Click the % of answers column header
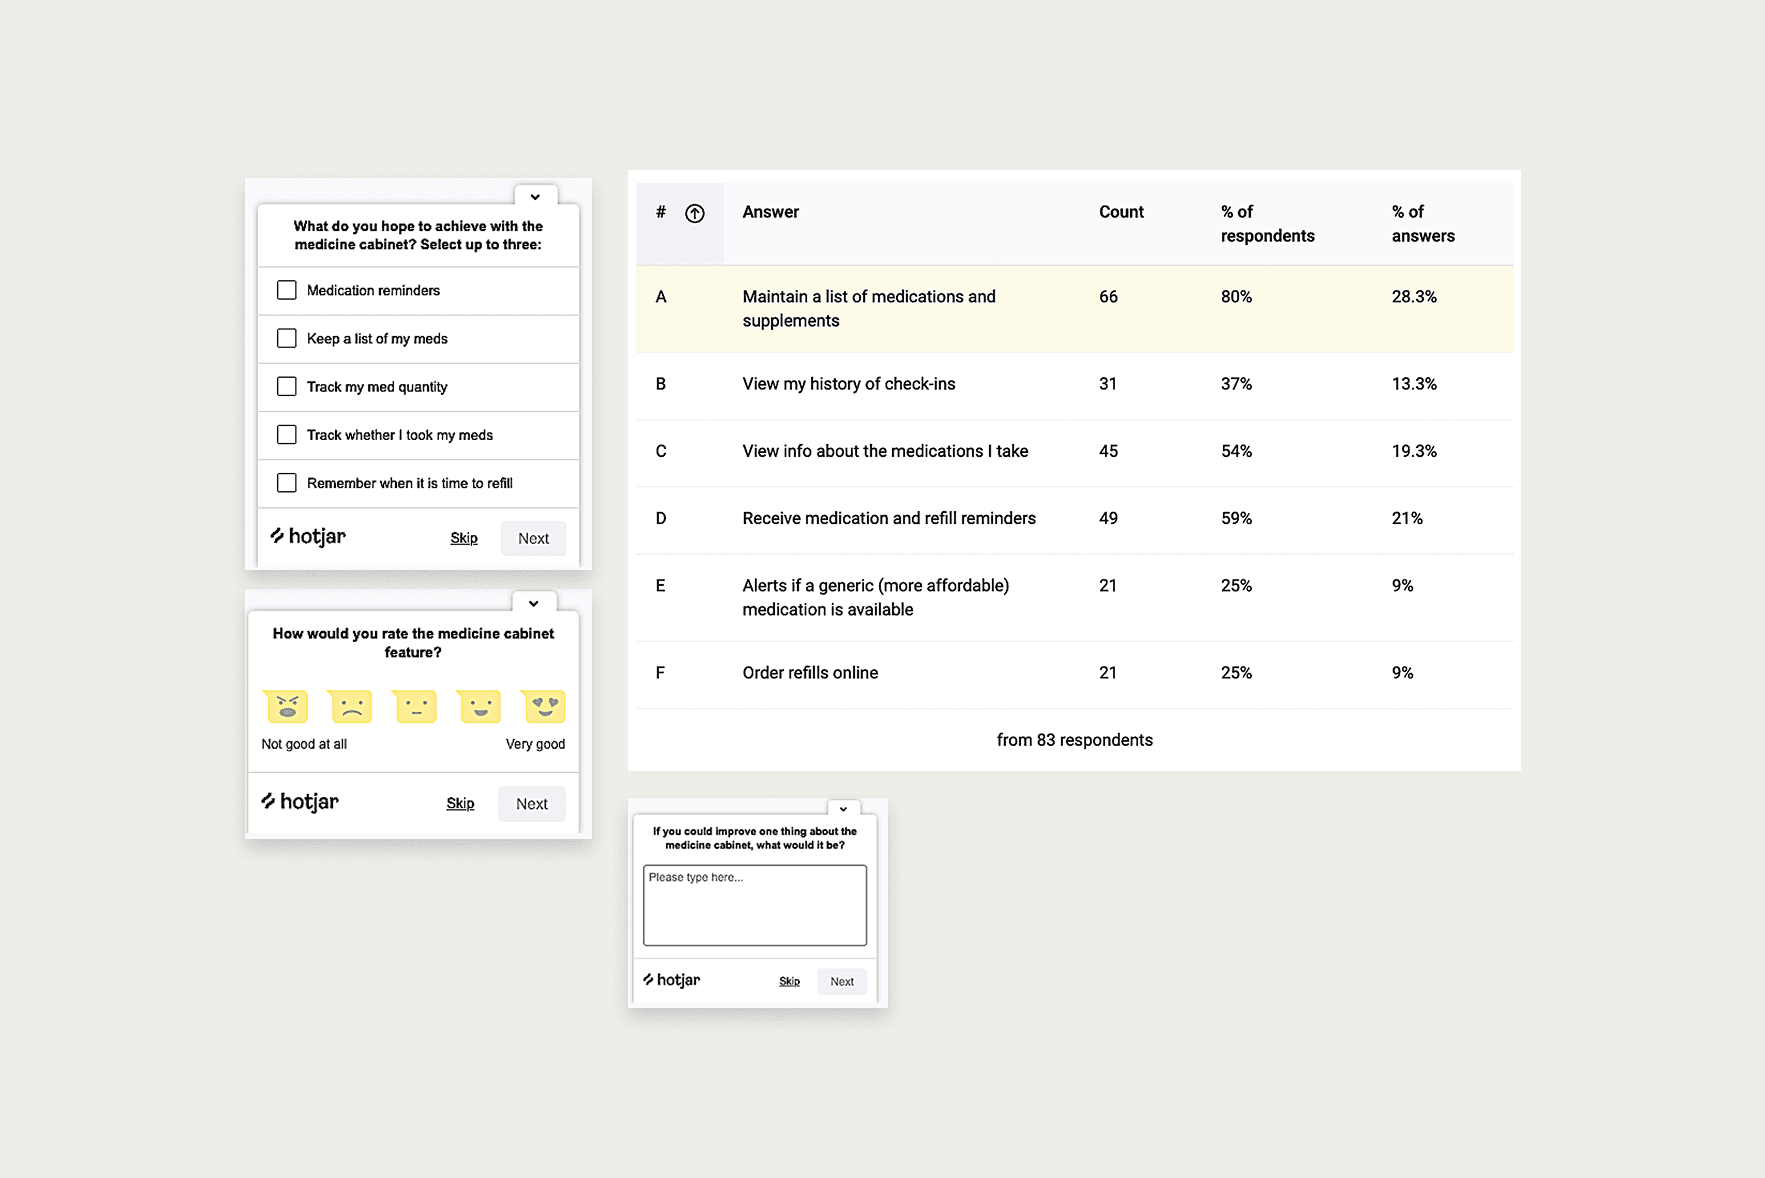This screenshot has width=1765, height=1178. (1423, 224)
